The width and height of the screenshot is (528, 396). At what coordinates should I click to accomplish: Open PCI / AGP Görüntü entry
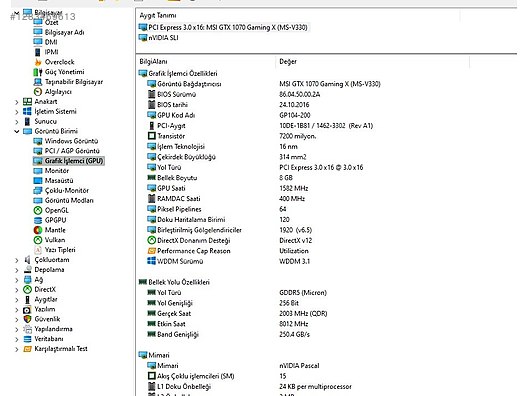[72, 151]
